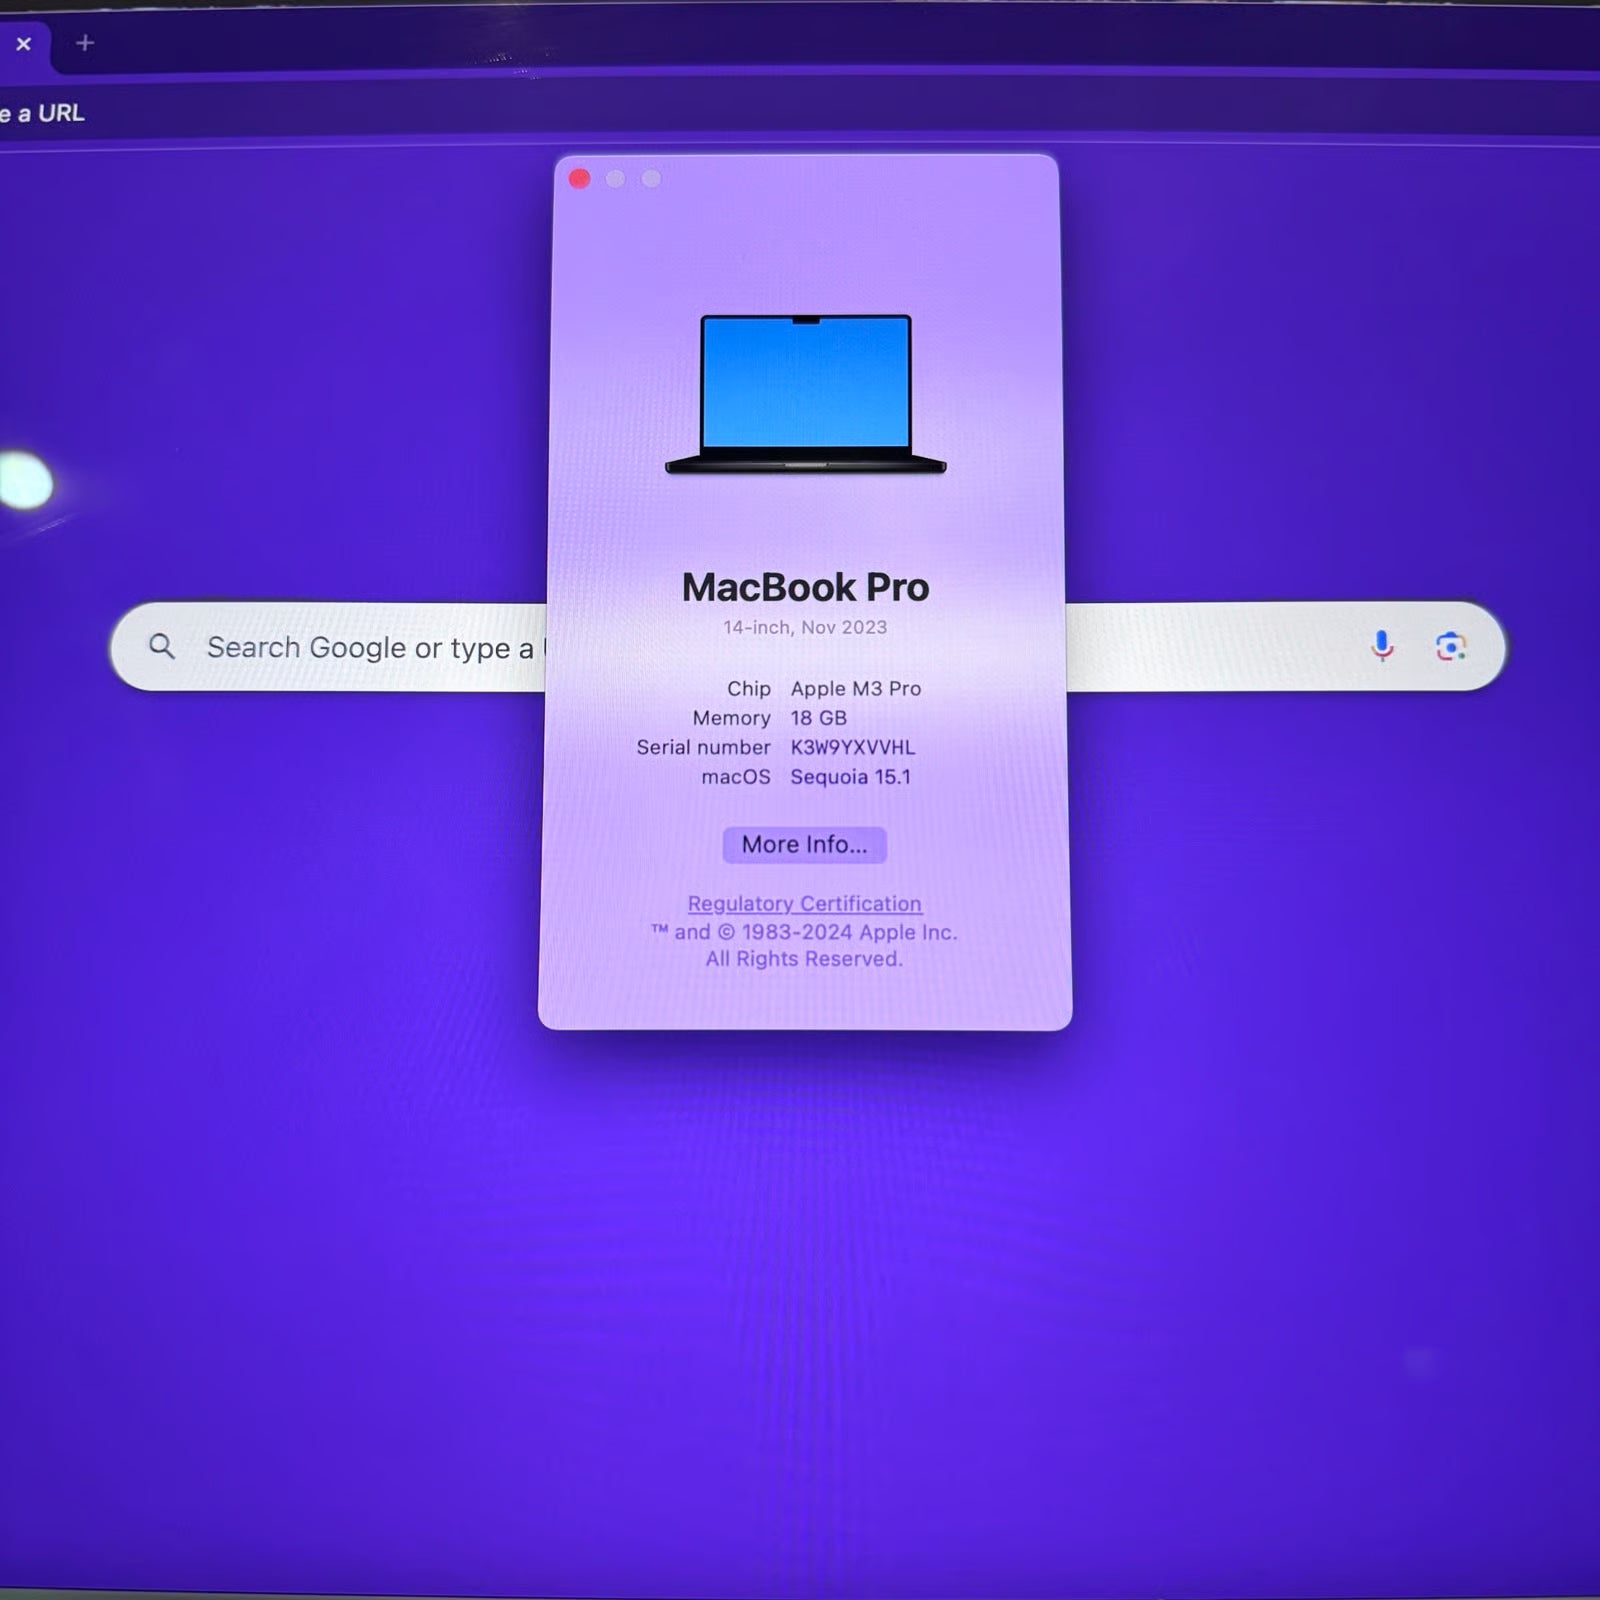Click the browser address bar
Screen dimensions: 1600x1600
coord(300,113)
